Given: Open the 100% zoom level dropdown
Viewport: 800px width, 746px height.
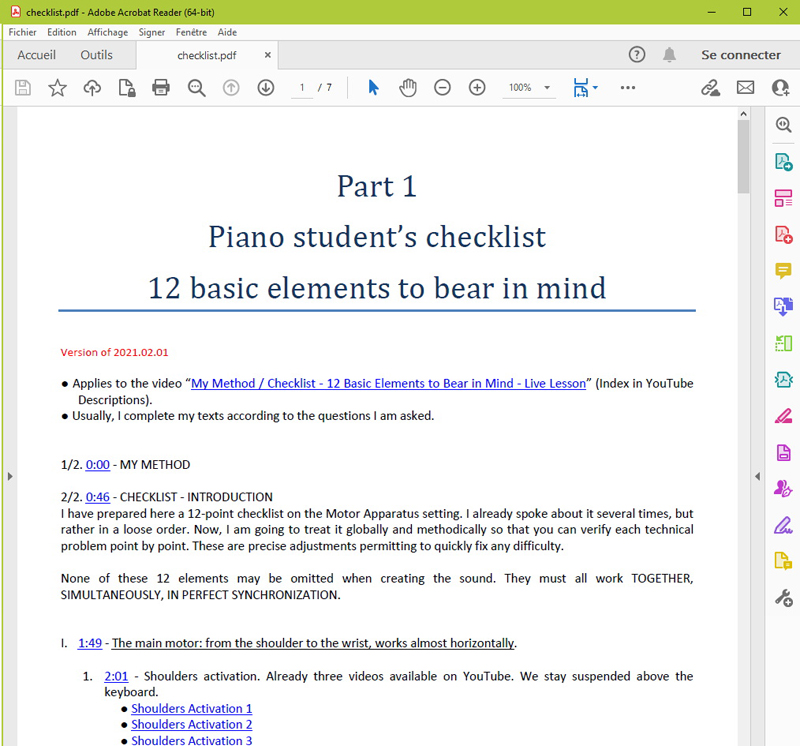Looking at the screenshot, I should (529, 88).
